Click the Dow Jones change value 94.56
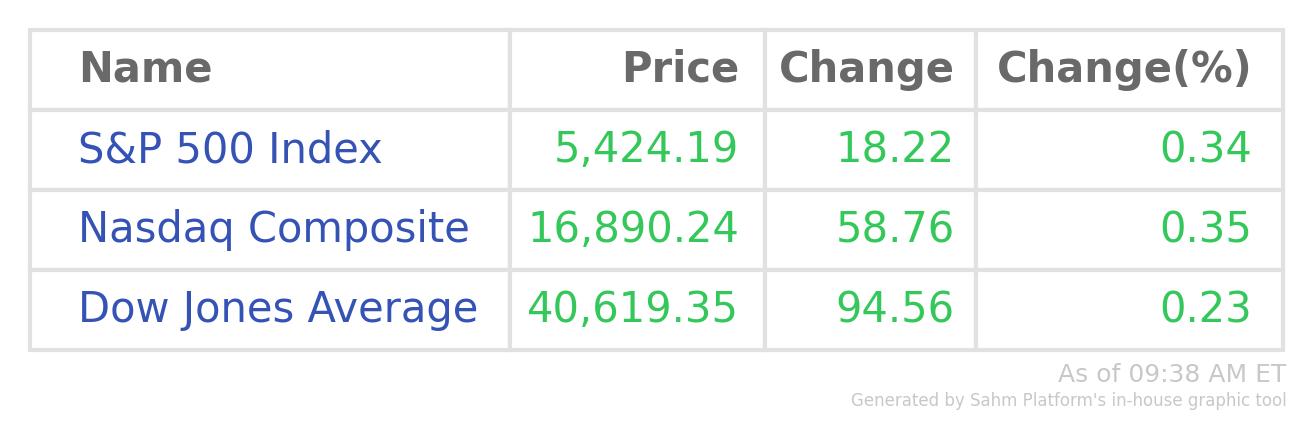The height and width of the screenshot is (440, 1316). tap(894, 308)
